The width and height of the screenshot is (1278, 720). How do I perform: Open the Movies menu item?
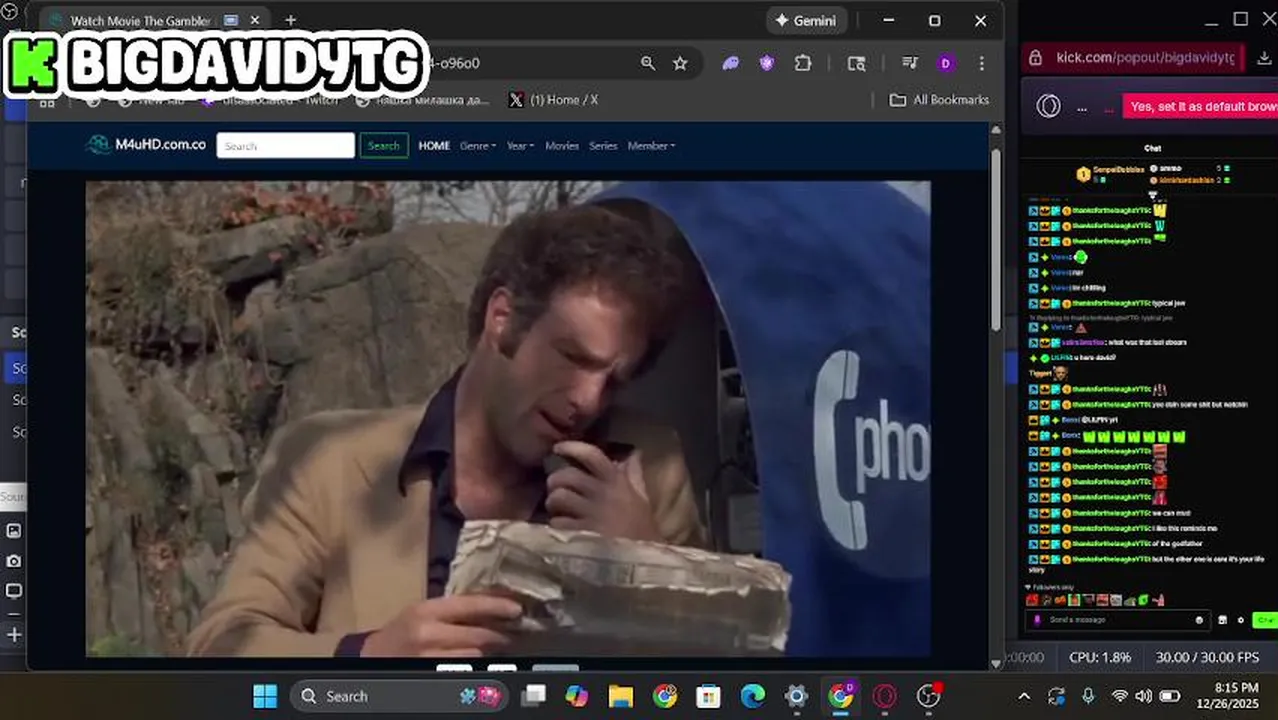coord(562,145)
